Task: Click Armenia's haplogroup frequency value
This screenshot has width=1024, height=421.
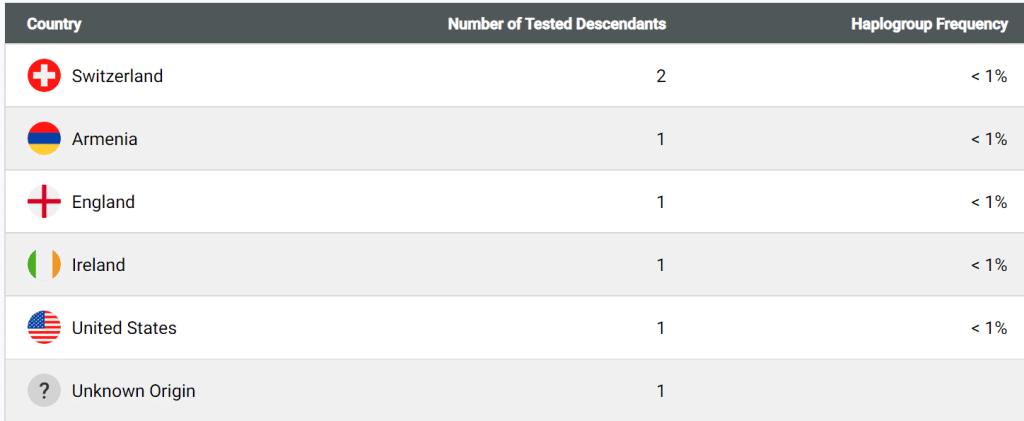Action: [988, 139]
